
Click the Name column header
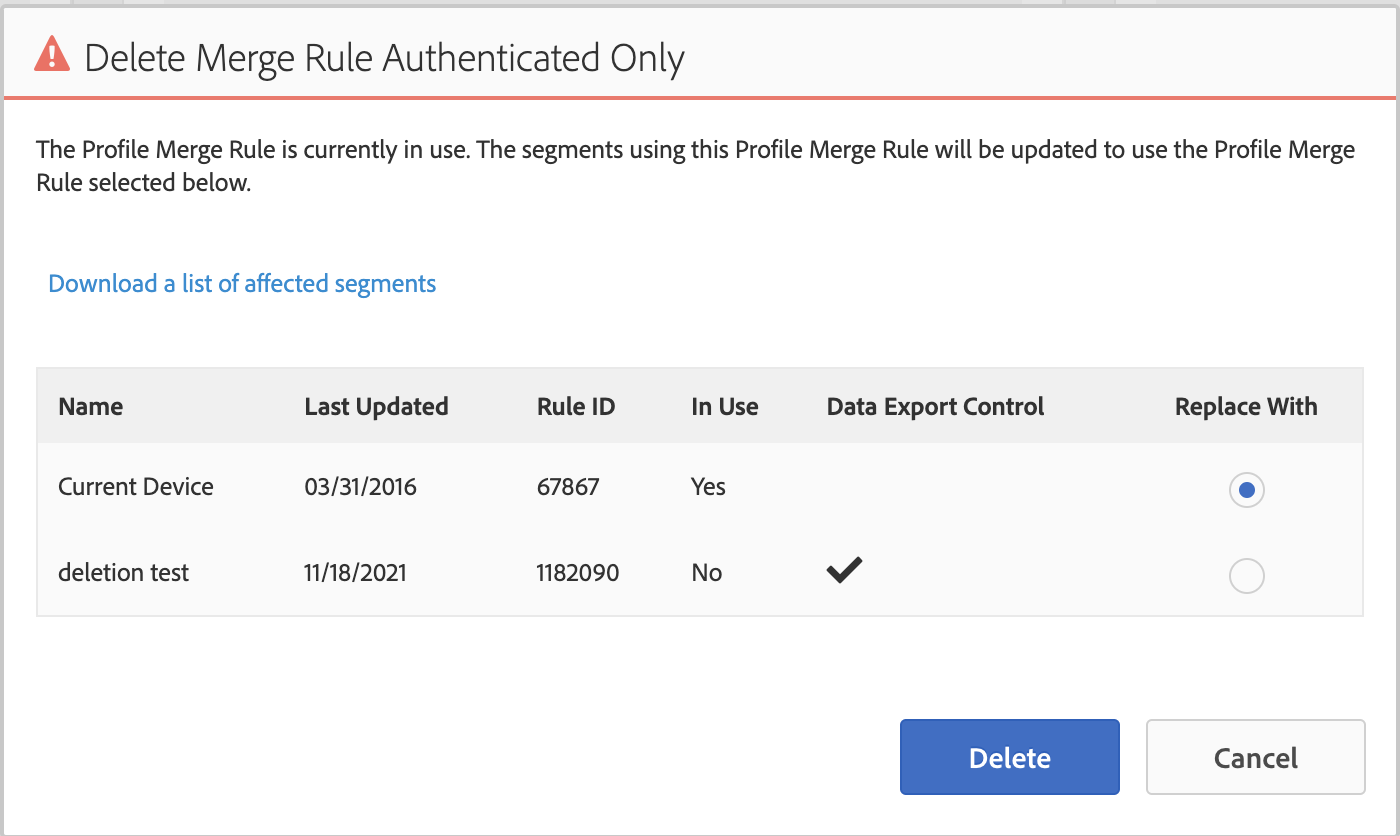(x=91, y=407)
